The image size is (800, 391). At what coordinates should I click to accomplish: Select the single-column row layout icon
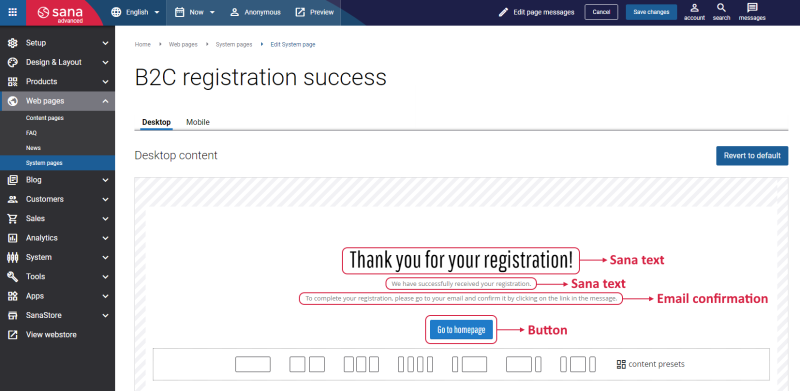pos(253,364)
